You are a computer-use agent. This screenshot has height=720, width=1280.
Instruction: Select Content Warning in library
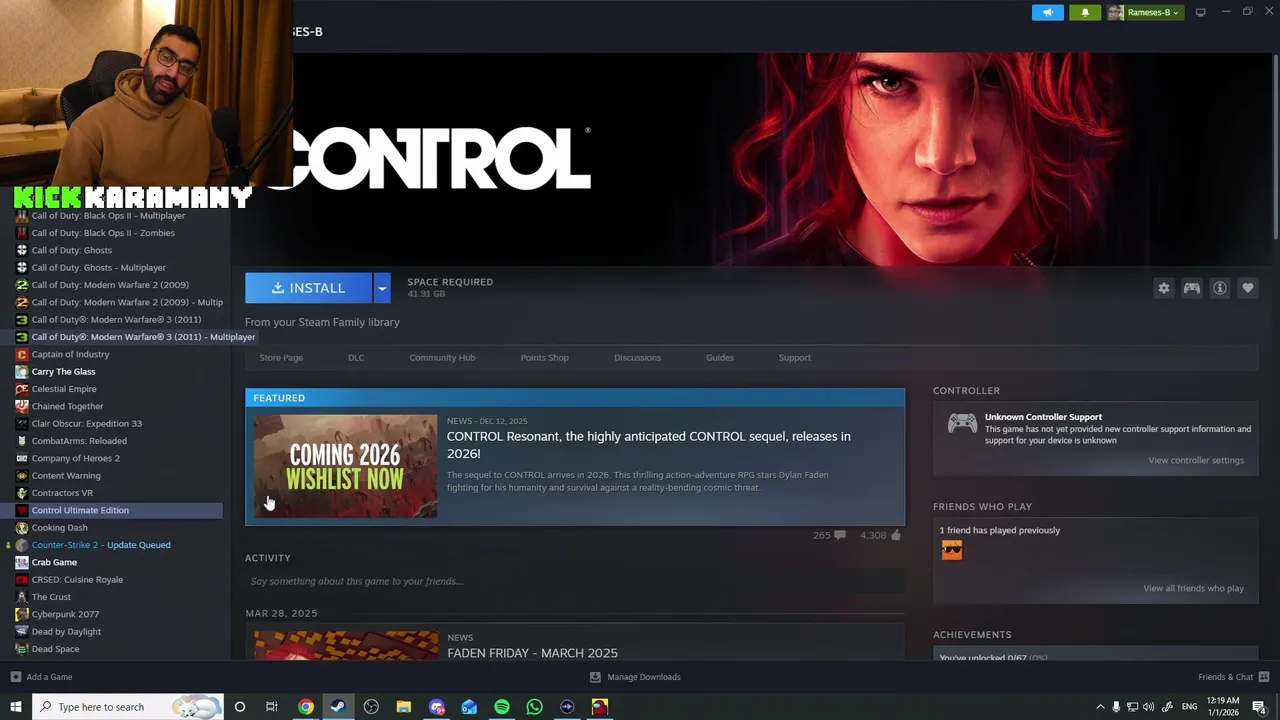coord(65,475)
